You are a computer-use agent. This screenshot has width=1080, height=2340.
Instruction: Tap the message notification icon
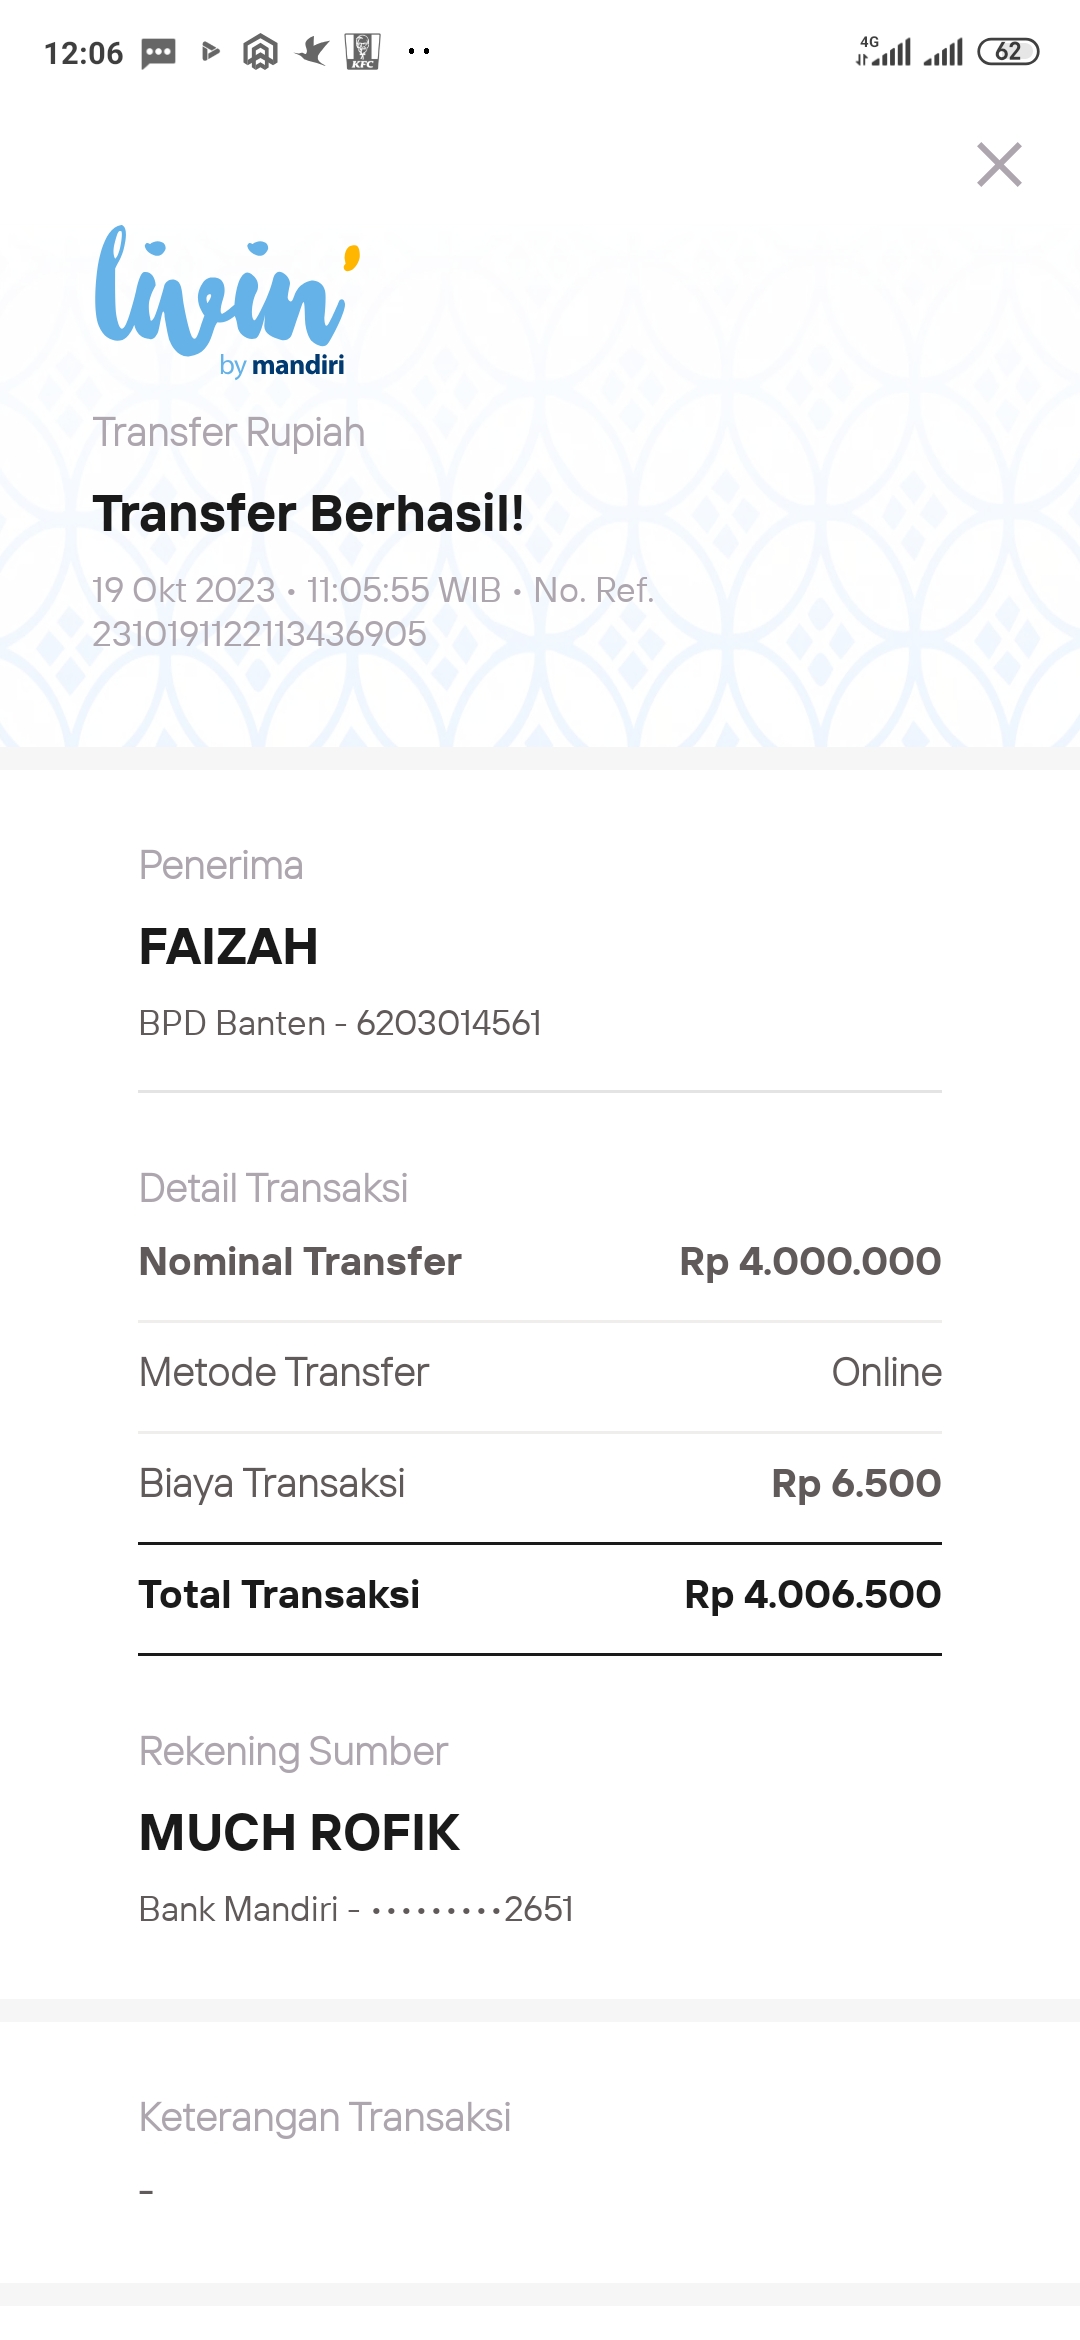click(x=159, y=52)
